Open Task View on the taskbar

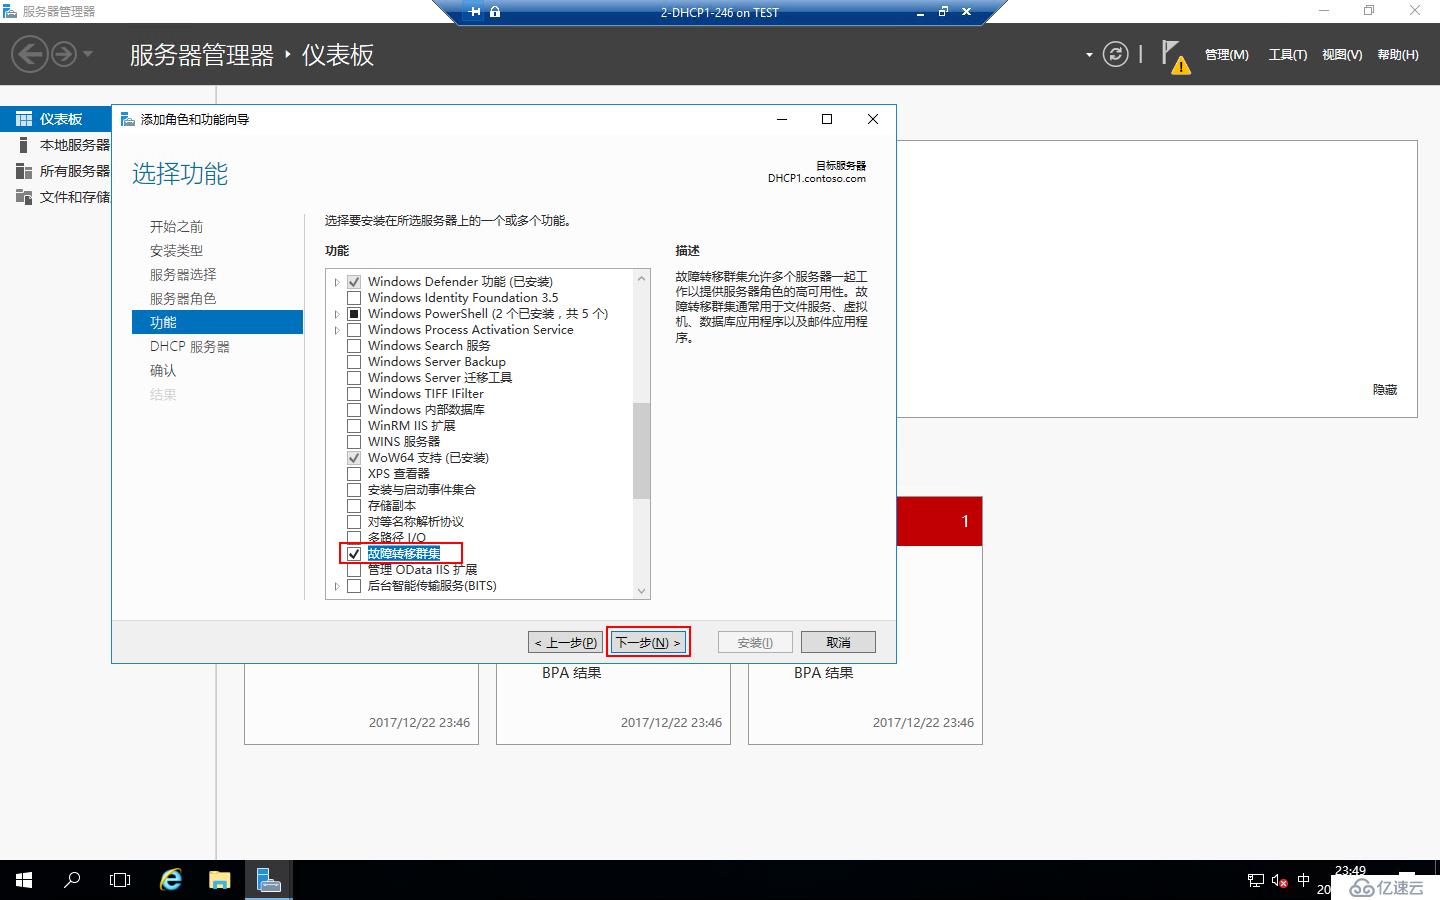(120, 880)
